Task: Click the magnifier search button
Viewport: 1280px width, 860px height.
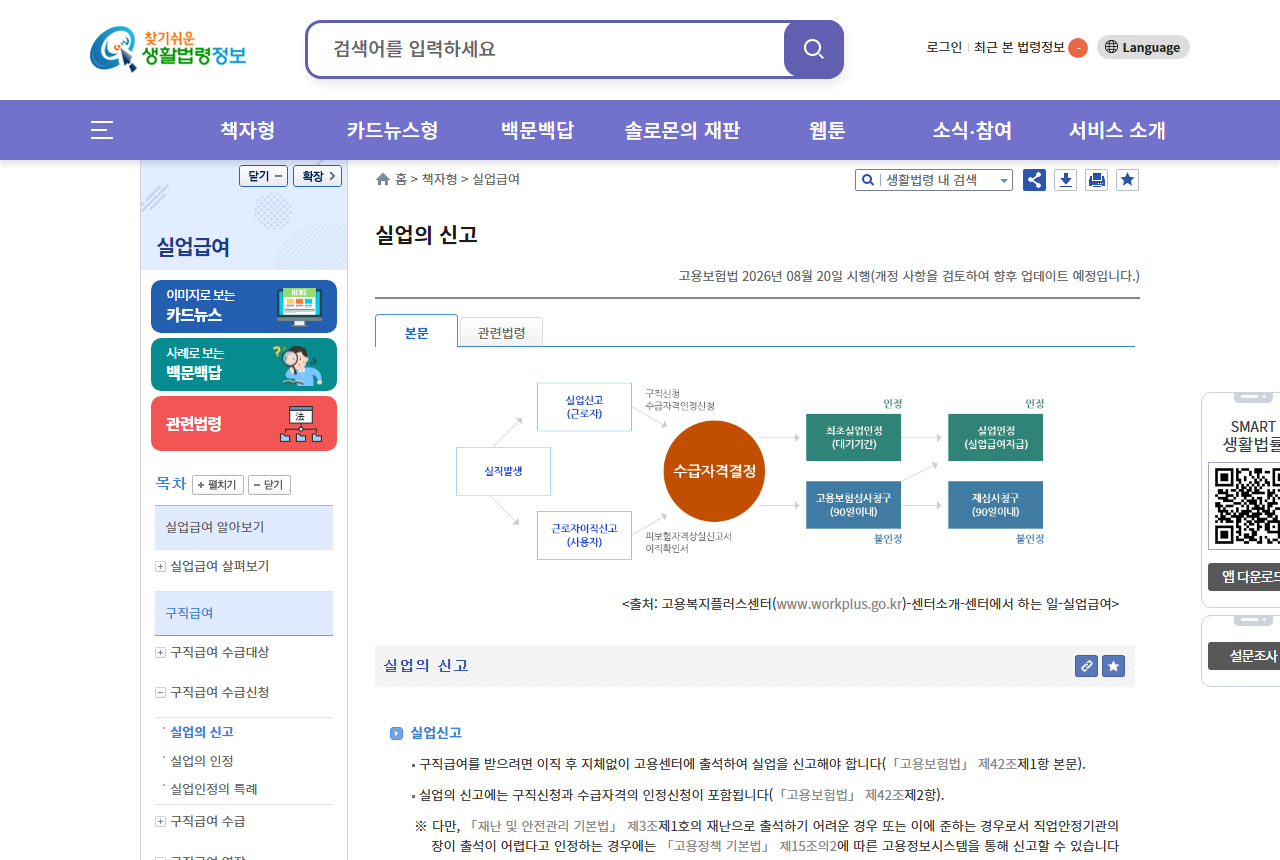Action: (x=814, y=49)
